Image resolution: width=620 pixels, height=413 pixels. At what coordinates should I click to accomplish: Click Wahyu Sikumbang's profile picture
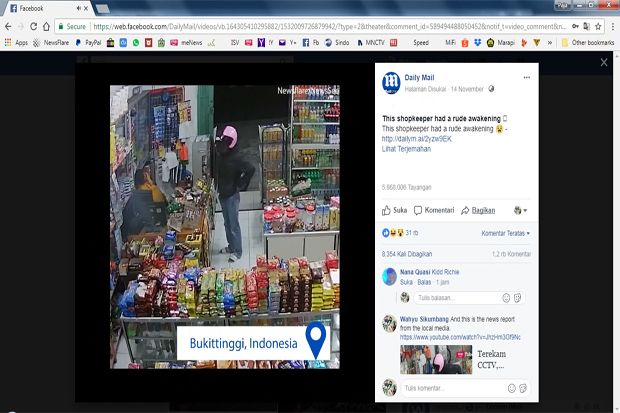point(389,324)
